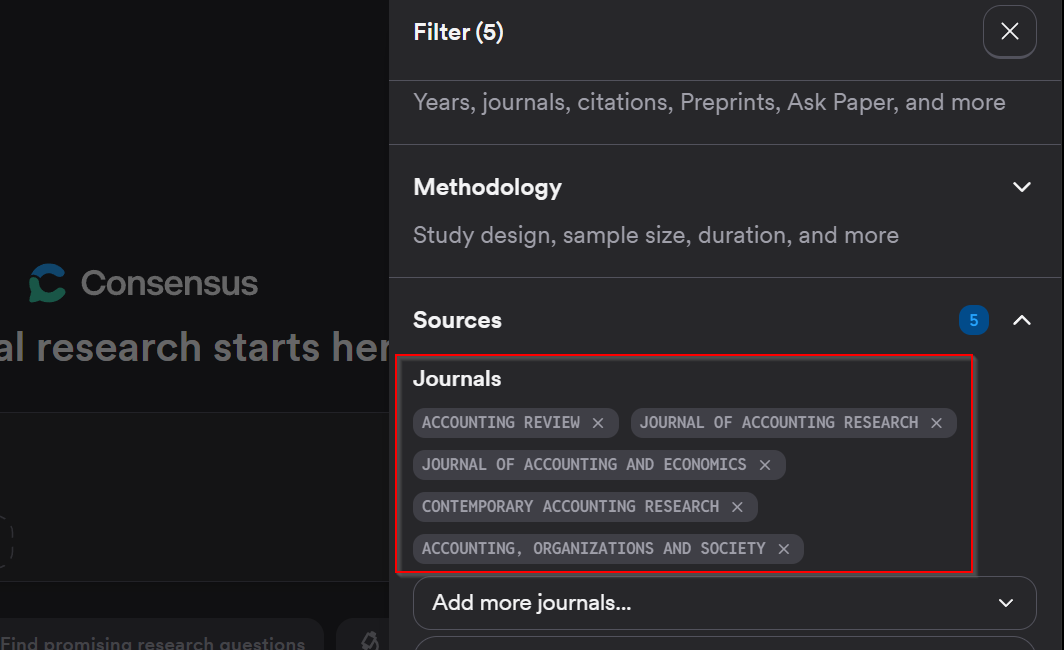The height and width of the screenshot is (650, 1064).
Task: Remove Journal of Accounting and Economics chip
Action: [x=765, y=465]
